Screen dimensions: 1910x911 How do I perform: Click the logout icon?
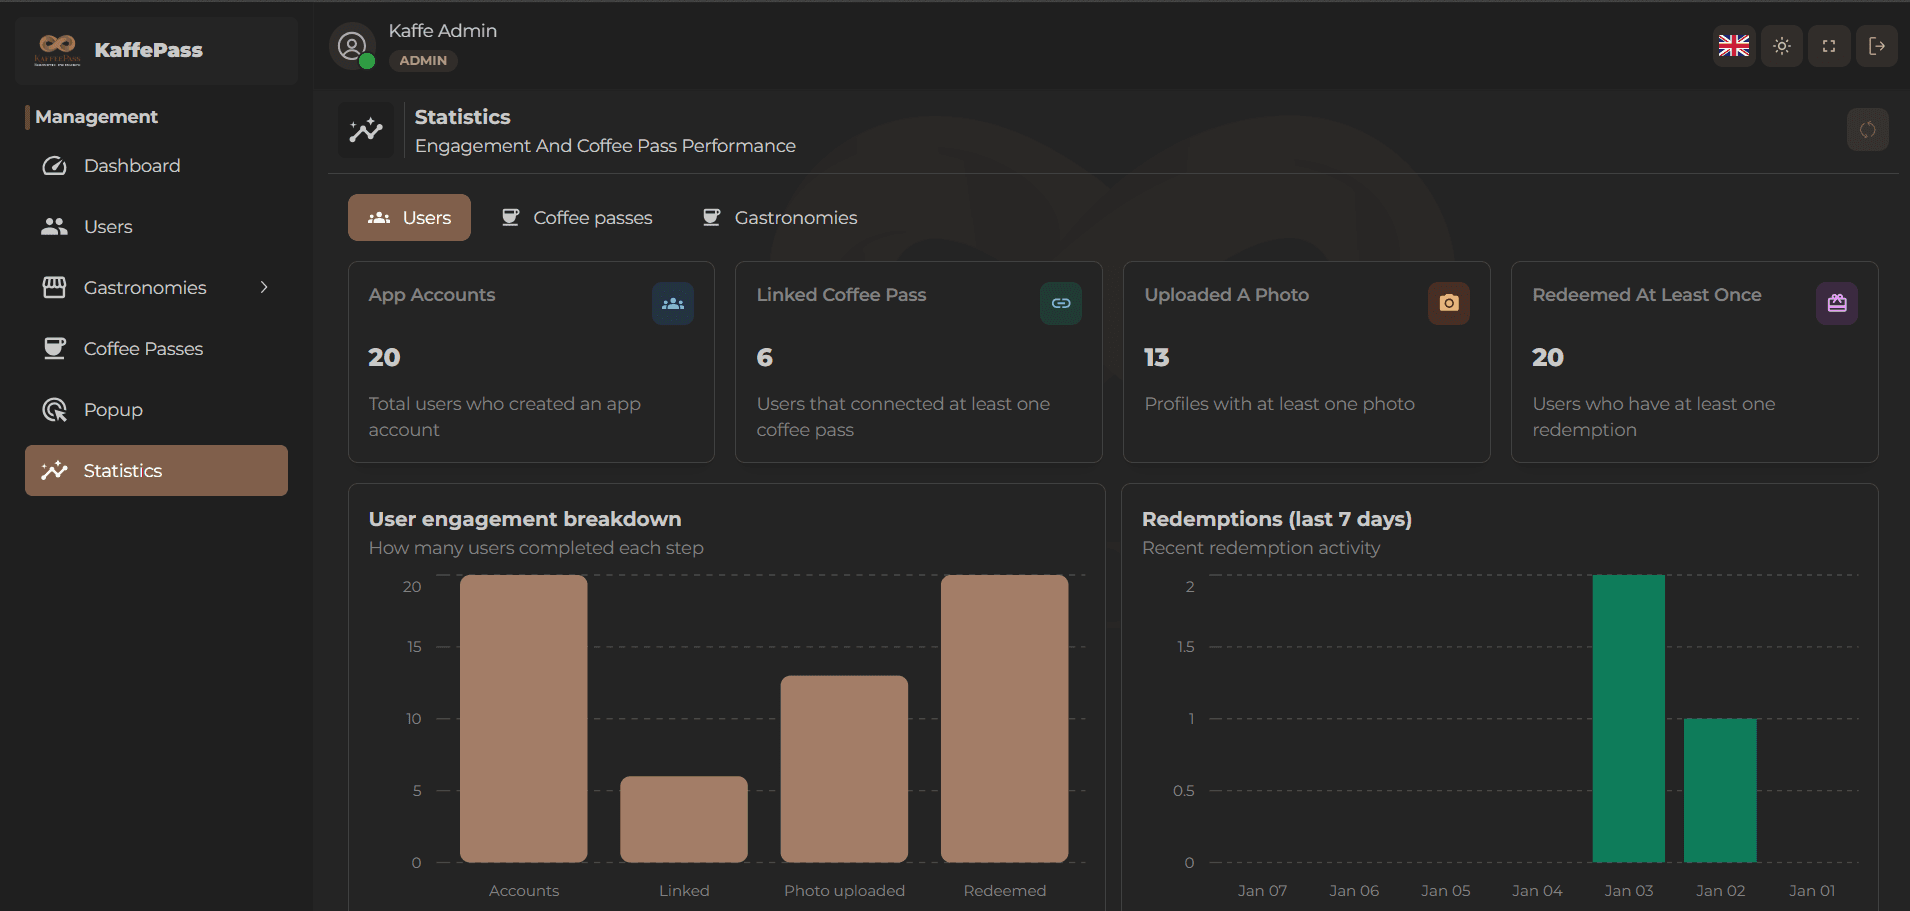[x=1876, y=46]
